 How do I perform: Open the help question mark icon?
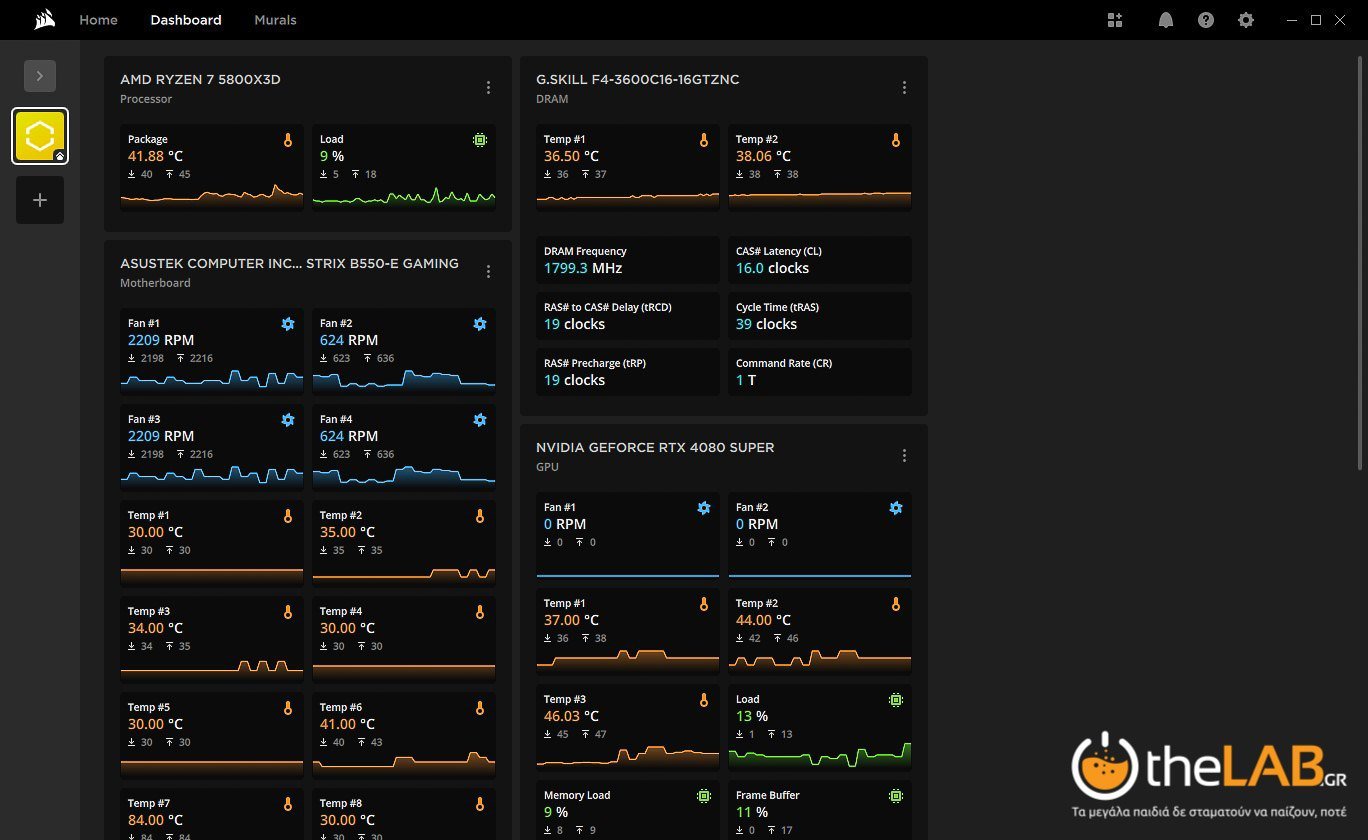click(x=1206, y=20)
